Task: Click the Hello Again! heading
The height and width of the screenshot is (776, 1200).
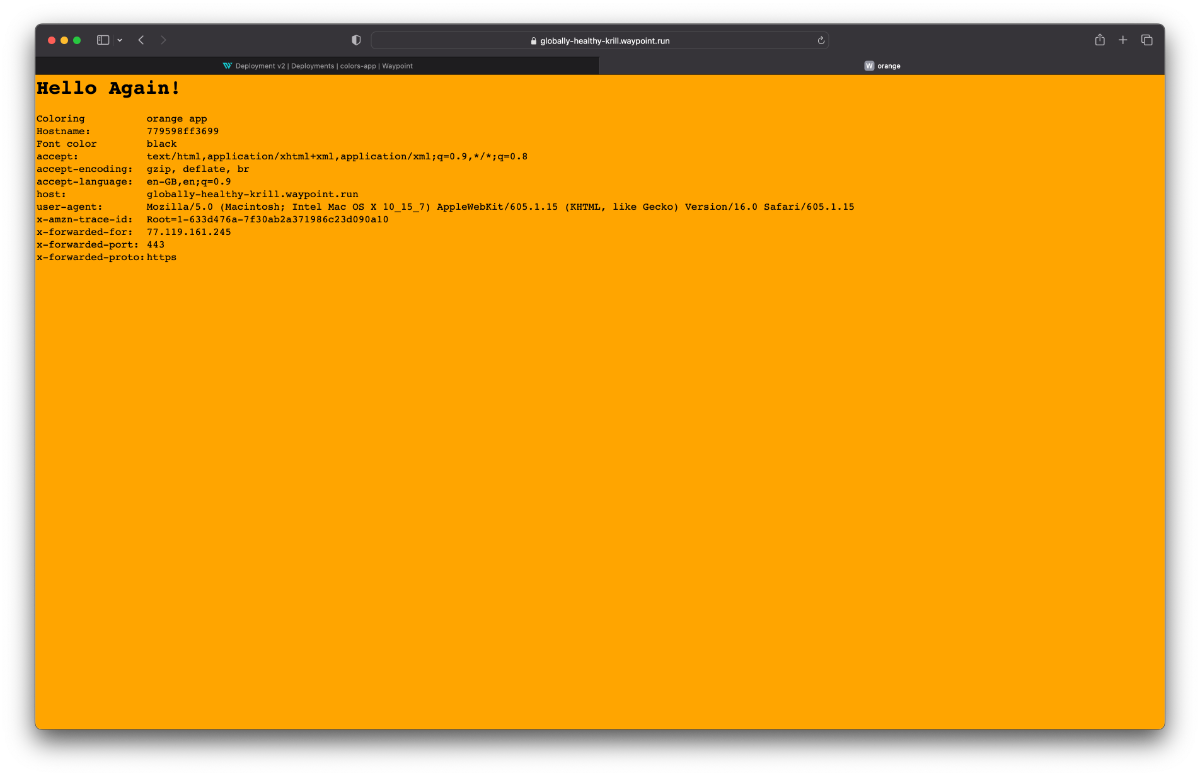Action: tap(109, 89)
